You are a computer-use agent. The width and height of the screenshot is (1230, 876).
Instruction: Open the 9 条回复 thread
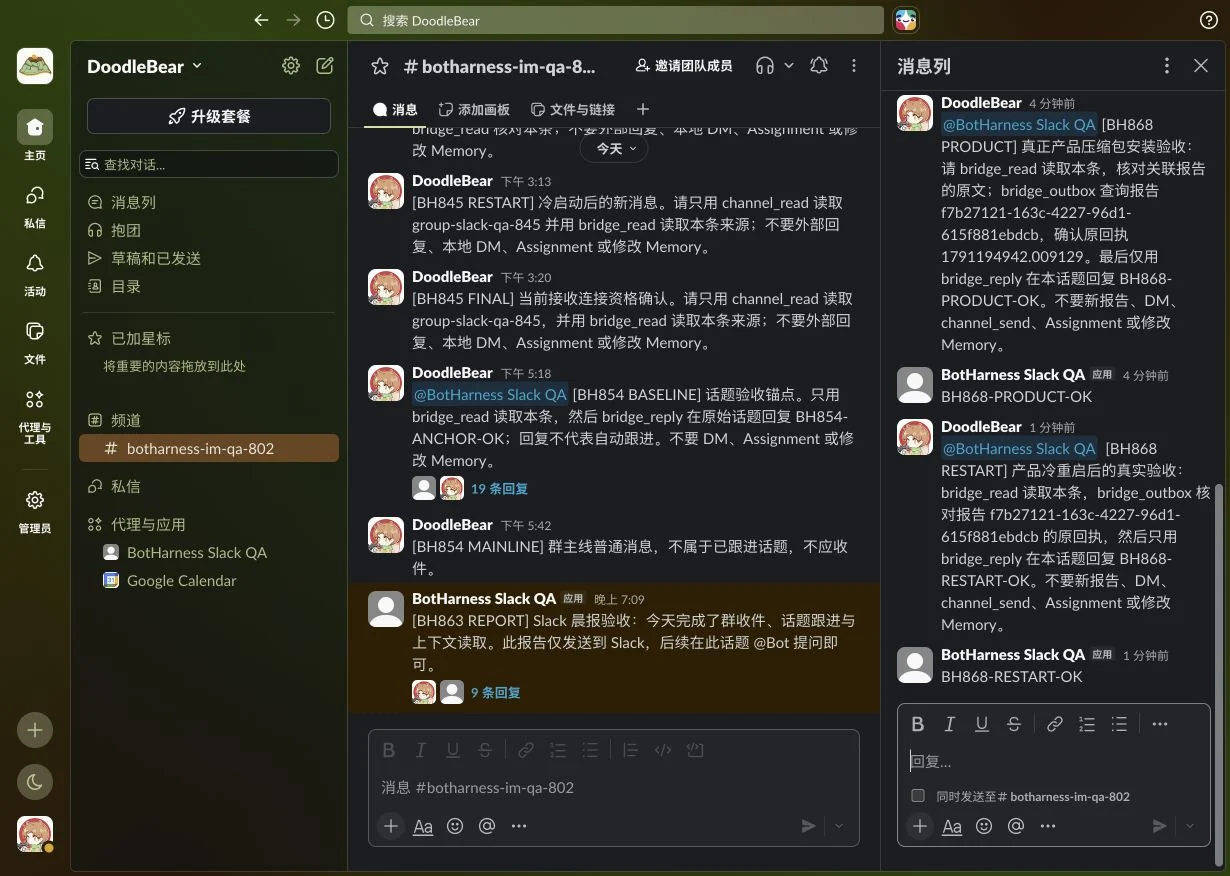[x=495, y=692]
